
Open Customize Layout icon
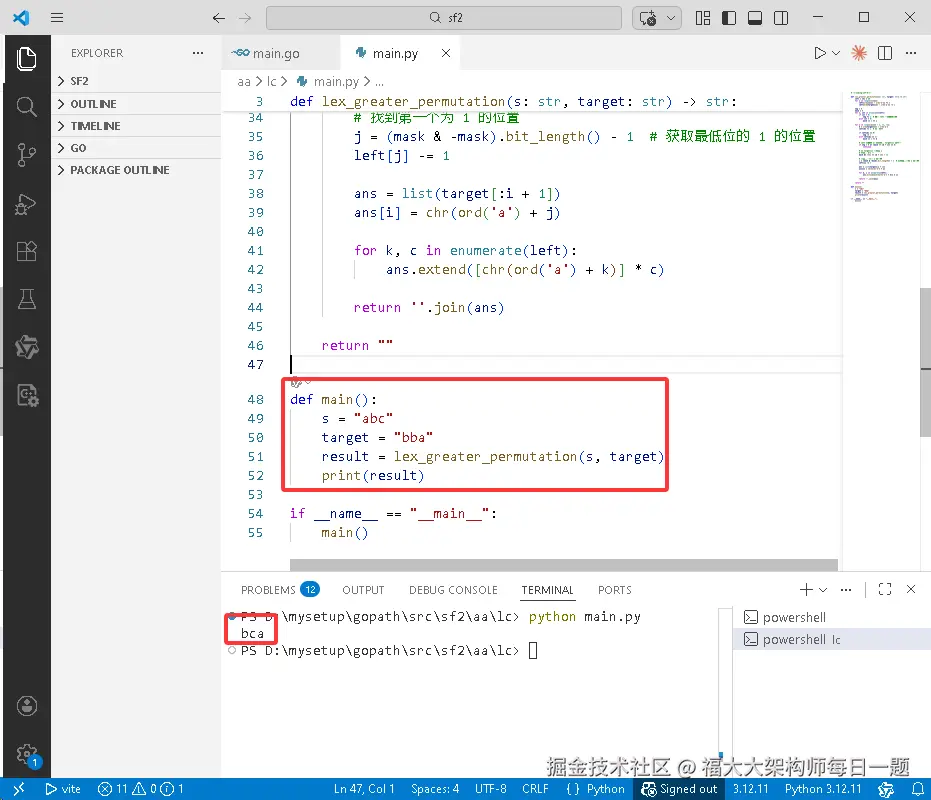[x=703, y=18]
